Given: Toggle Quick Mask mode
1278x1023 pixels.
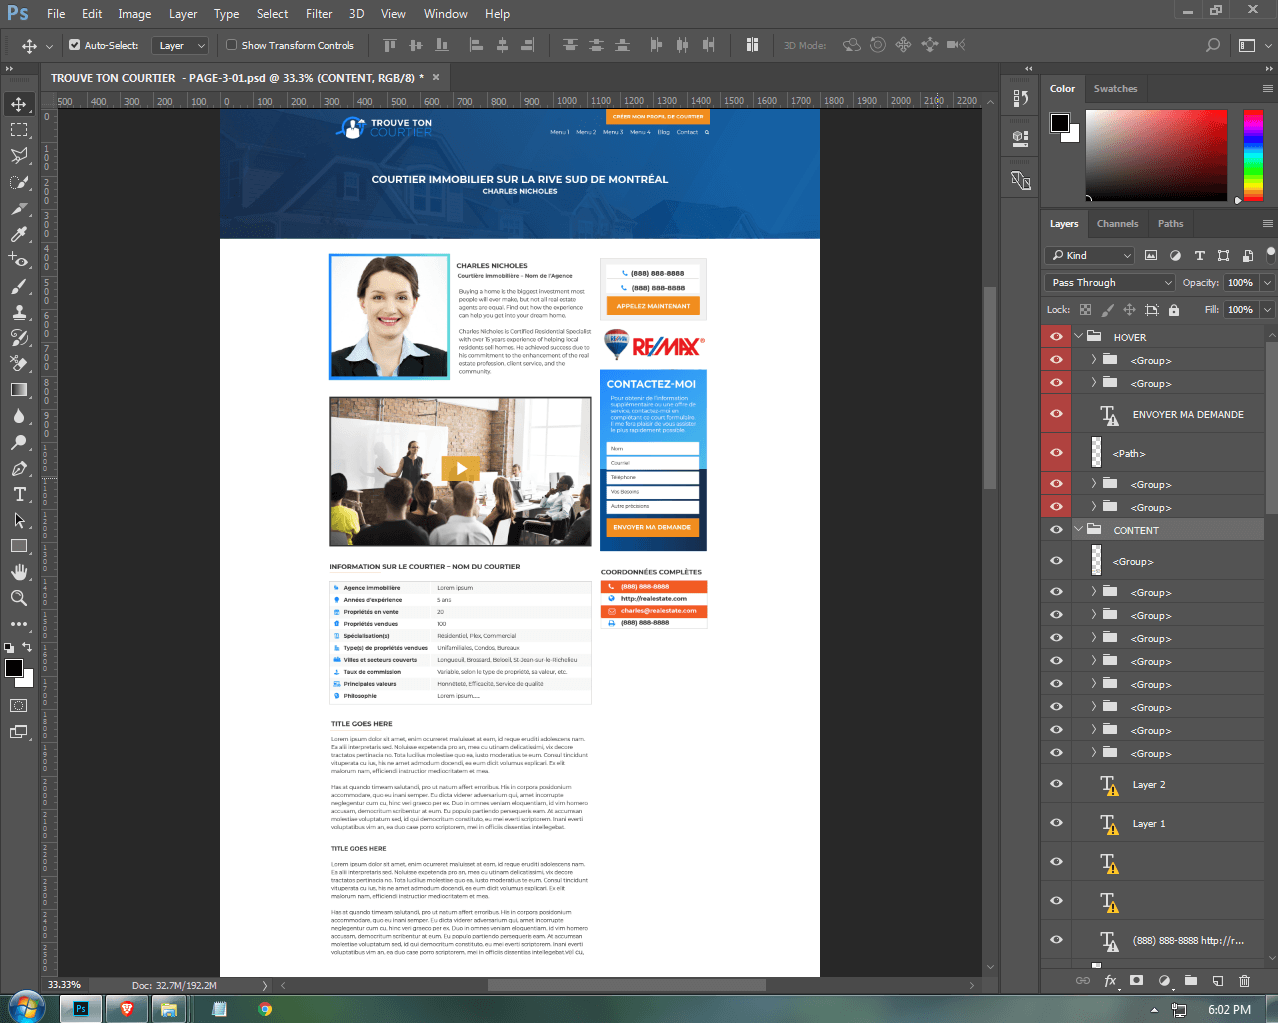Looking at the screenshot, I should pyautogui.click(x=19, y=705).
